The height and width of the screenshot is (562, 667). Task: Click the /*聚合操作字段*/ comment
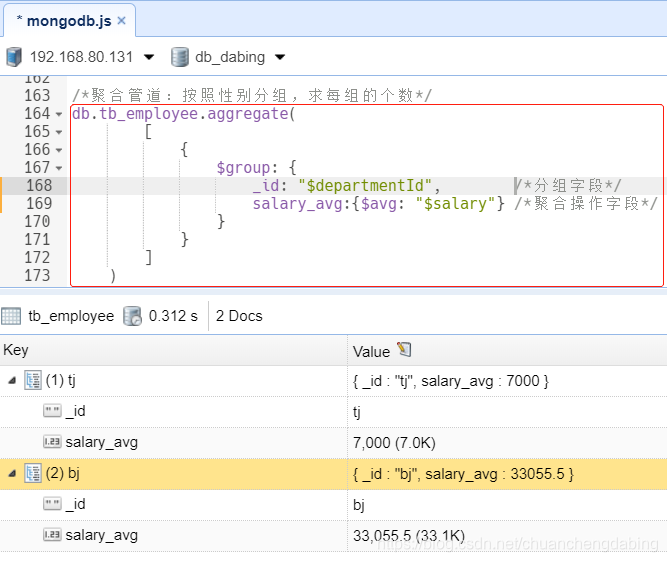tap(586, 204)
